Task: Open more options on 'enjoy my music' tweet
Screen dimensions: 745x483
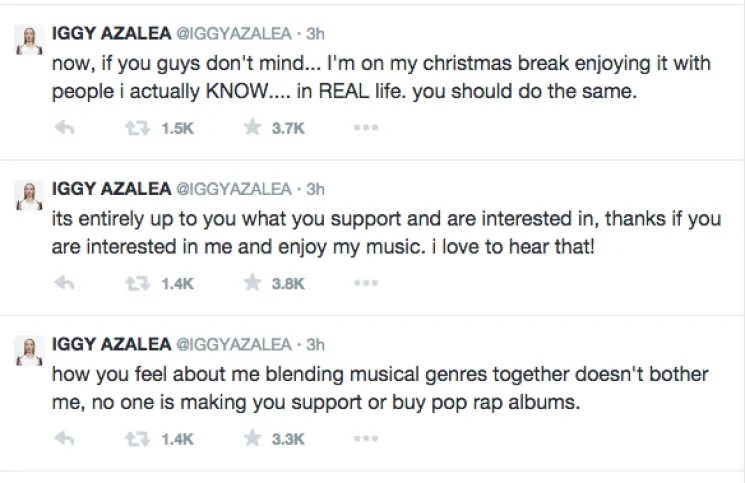Action: pyautogui.click(x=366, y=284)
